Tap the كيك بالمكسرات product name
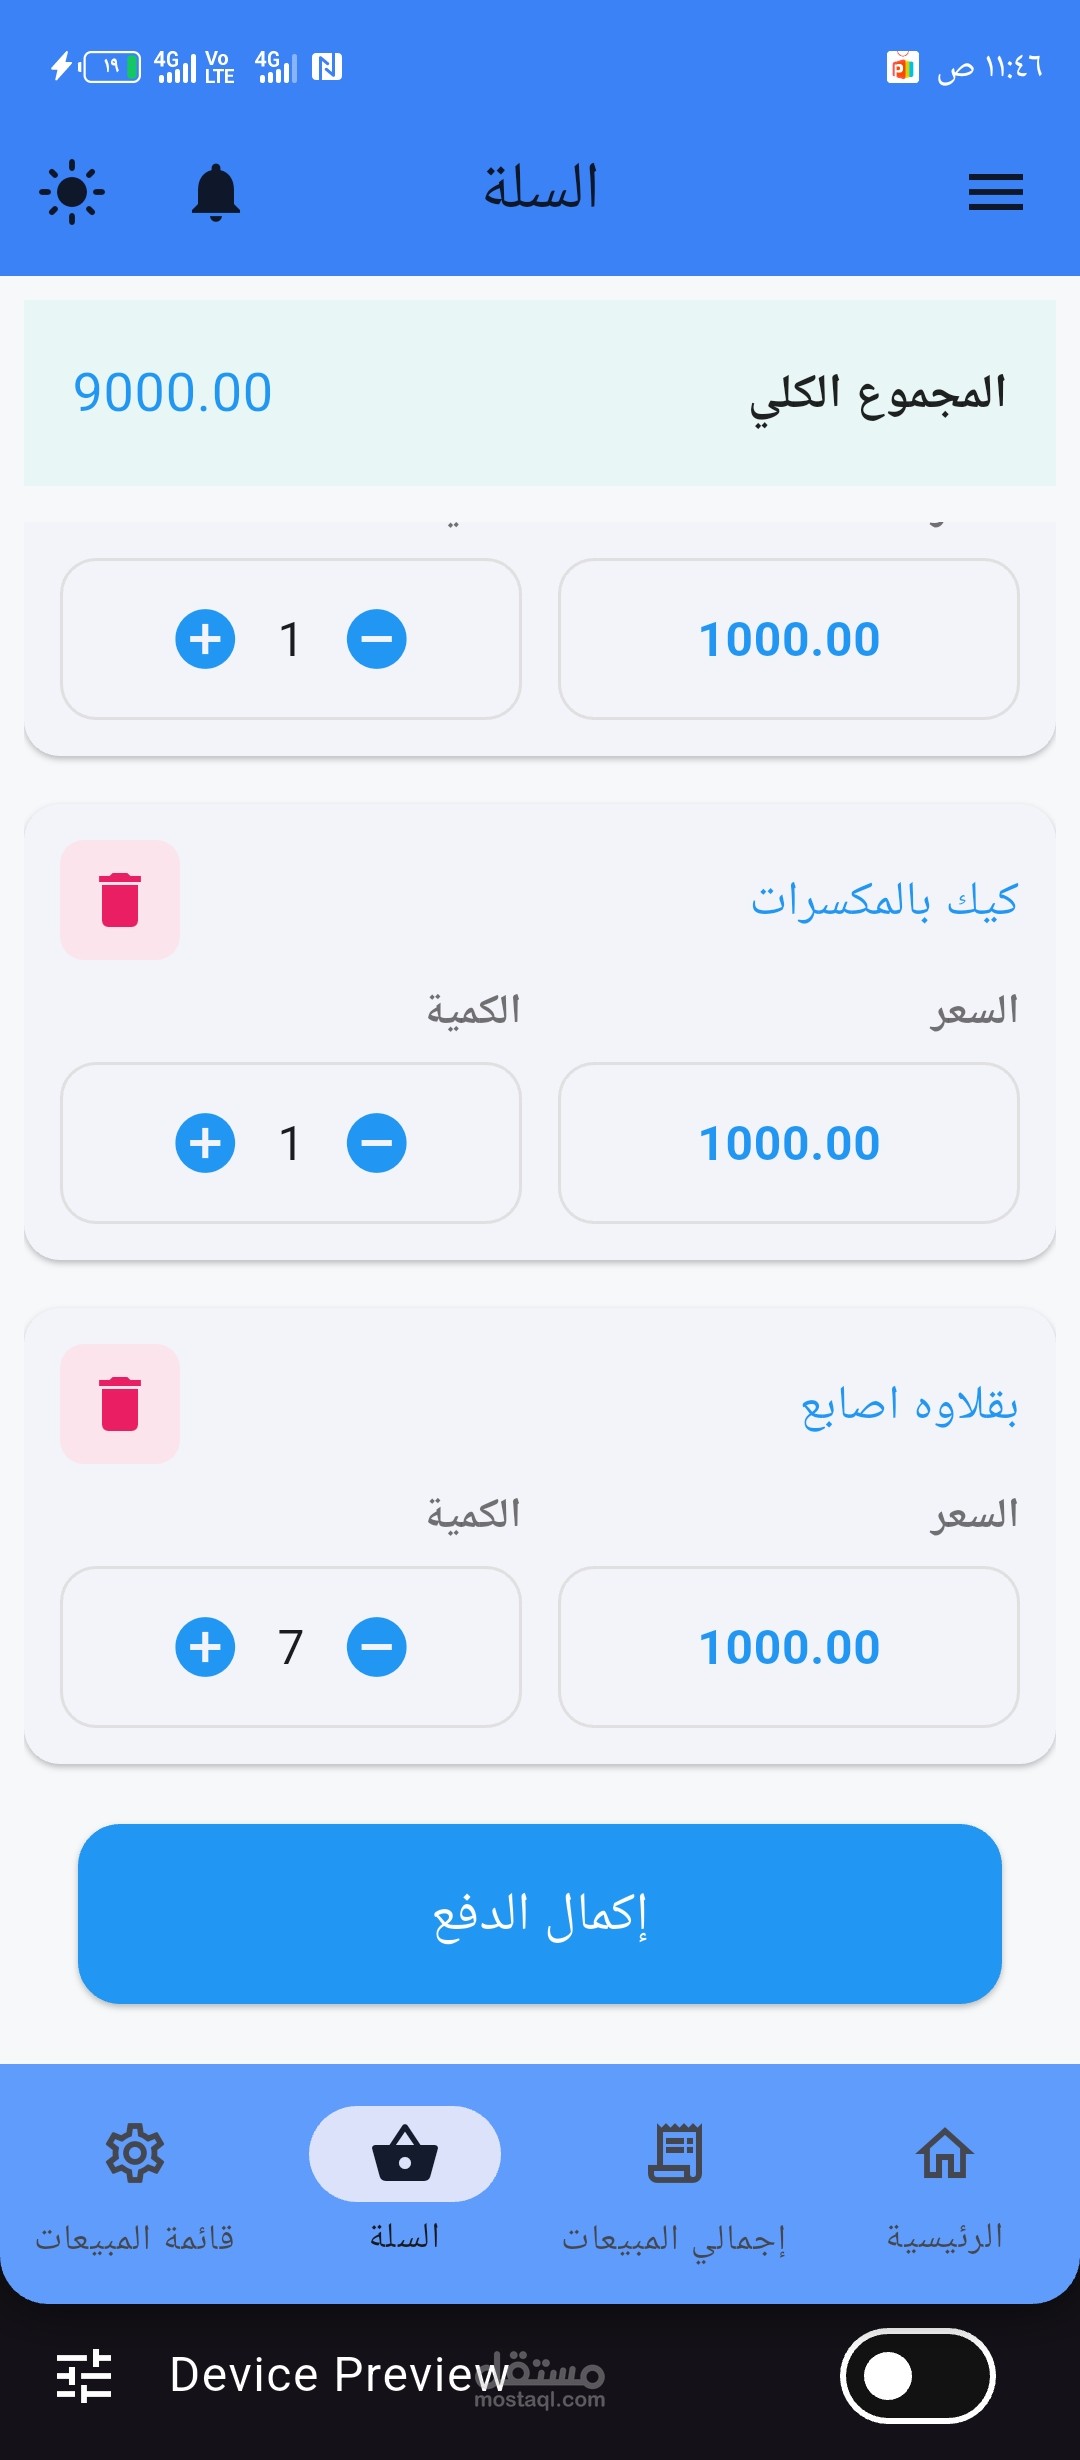The height and width of the screenshot is (2460, 1080). 884,900
